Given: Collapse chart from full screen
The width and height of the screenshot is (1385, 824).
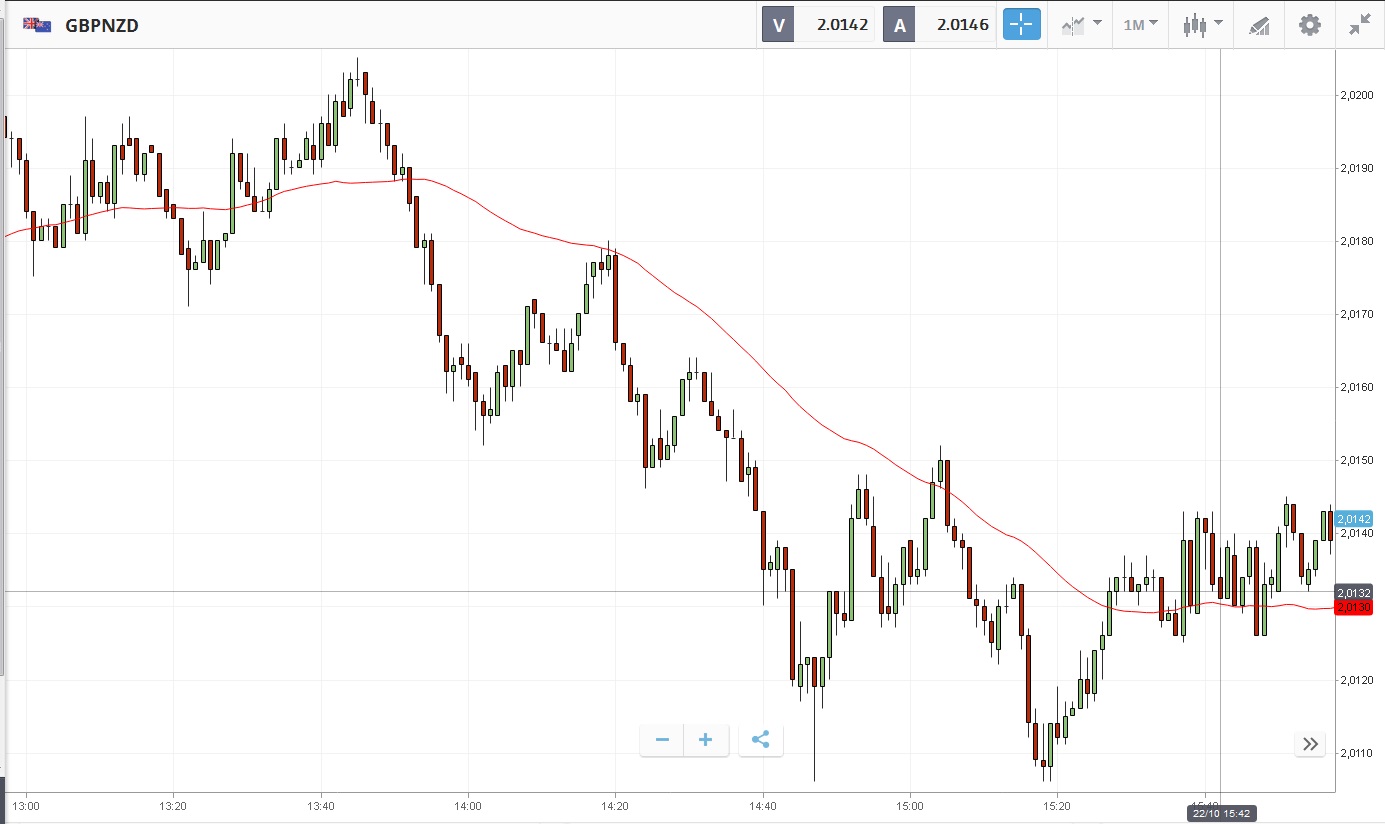Looking at the screenshot, I should (x=1359, y=25).
